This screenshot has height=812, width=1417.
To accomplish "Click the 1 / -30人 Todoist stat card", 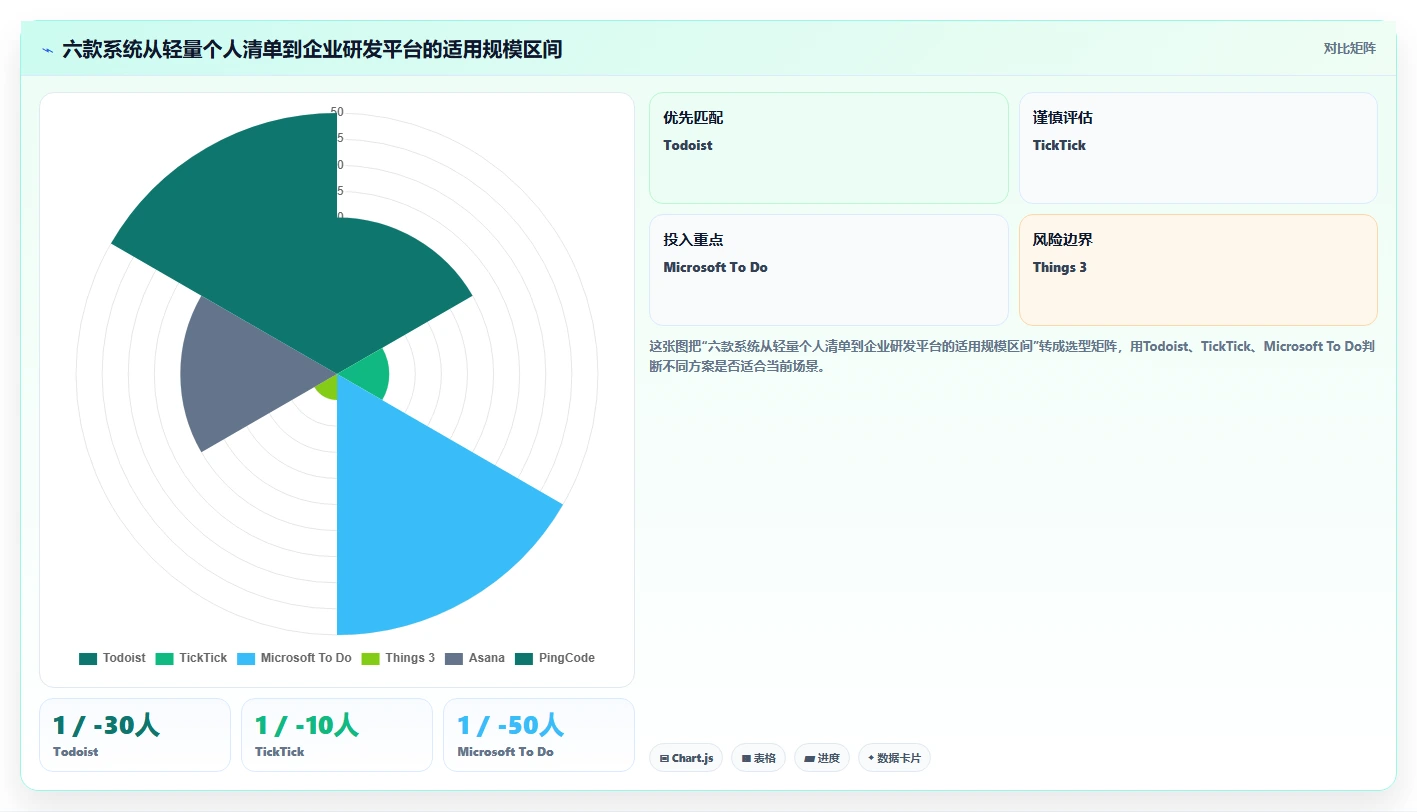I will pos(135,735).
